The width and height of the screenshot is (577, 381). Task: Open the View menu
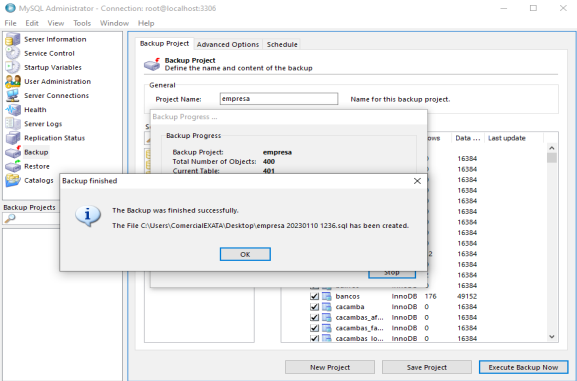coord(56,23)
